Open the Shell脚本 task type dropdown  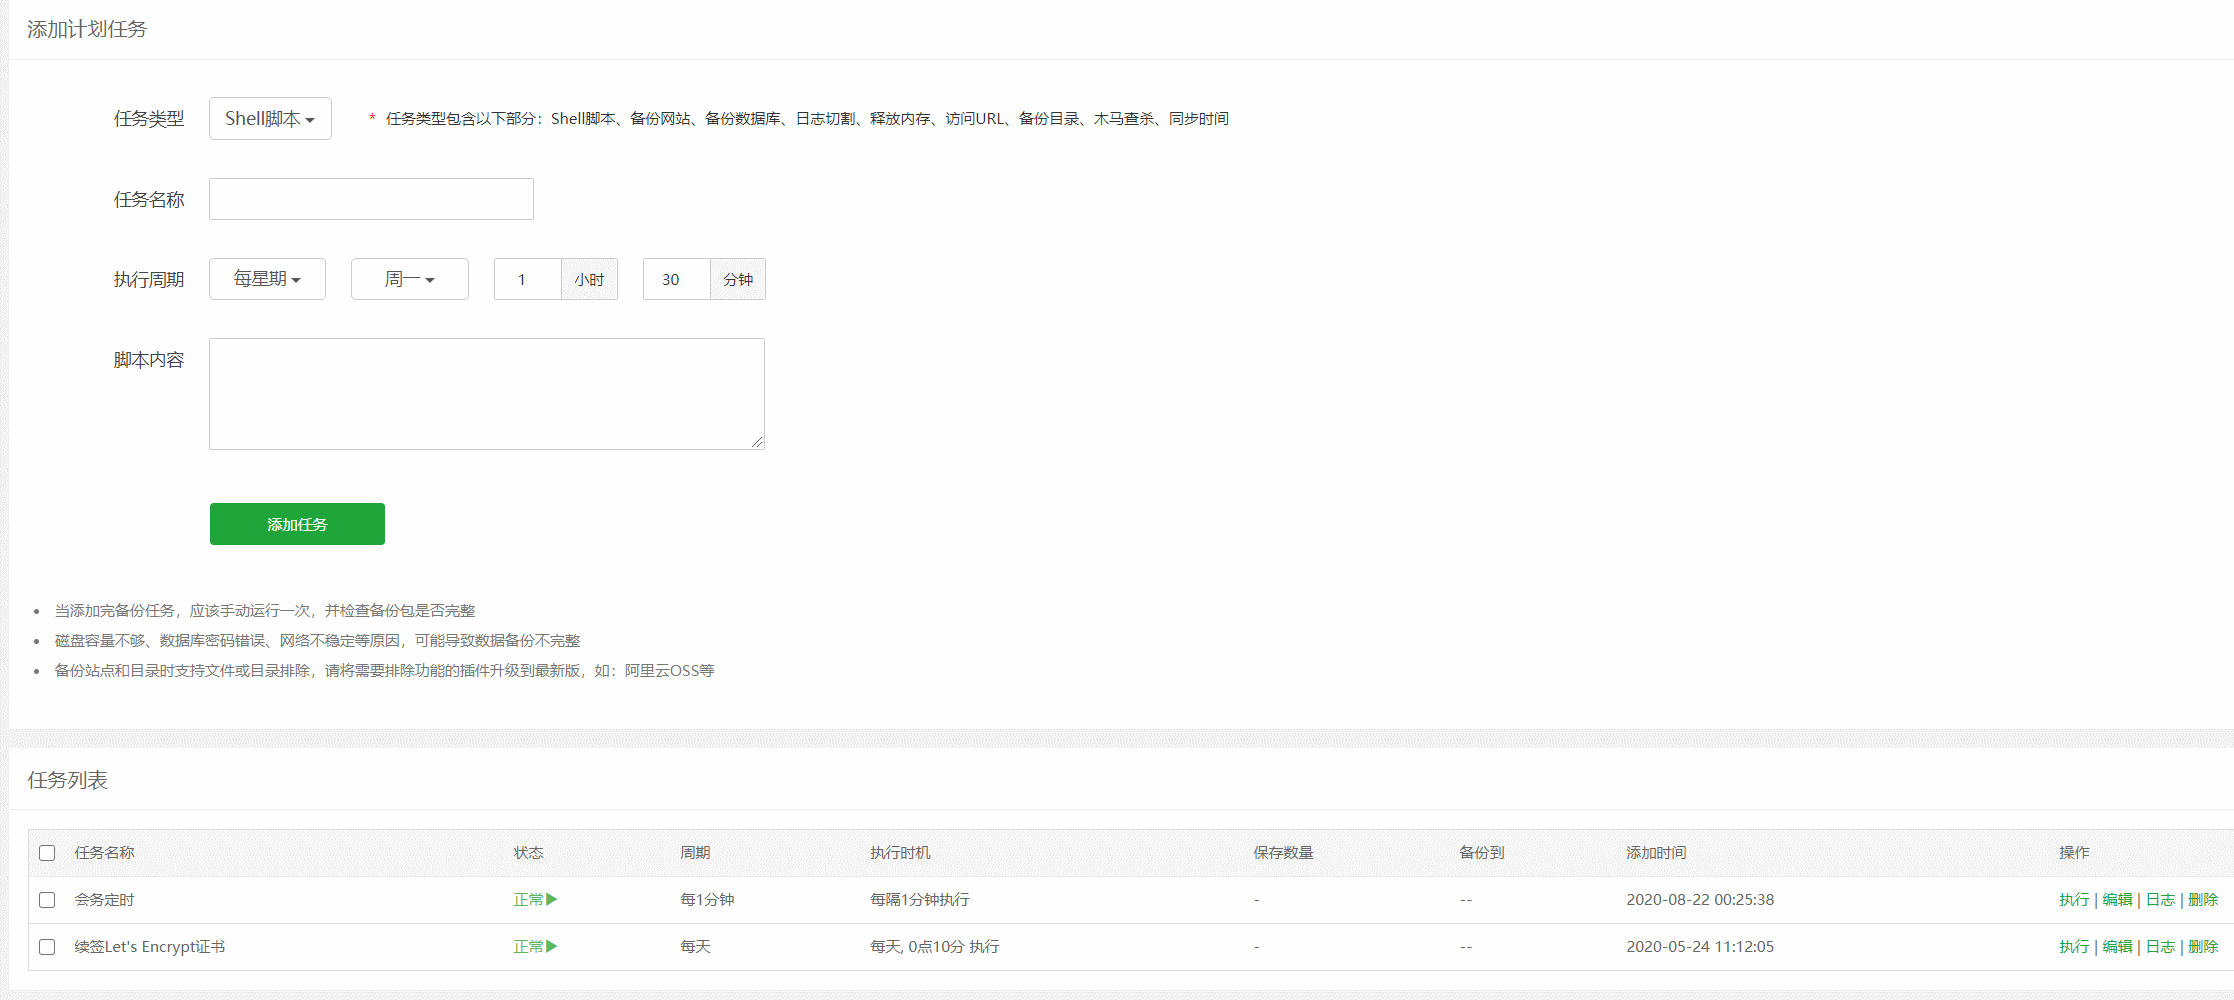point(270,118)
